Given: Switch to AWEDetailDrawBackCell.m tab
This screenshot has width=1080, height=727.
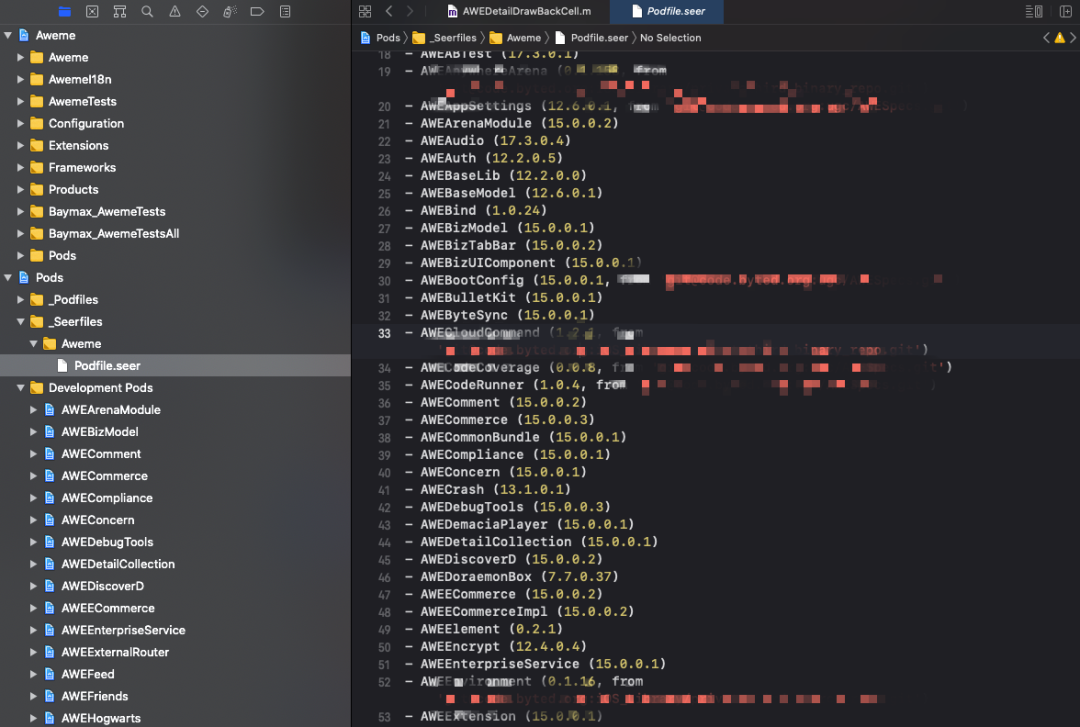Looking at the screenshot, I should coord(519,11).
